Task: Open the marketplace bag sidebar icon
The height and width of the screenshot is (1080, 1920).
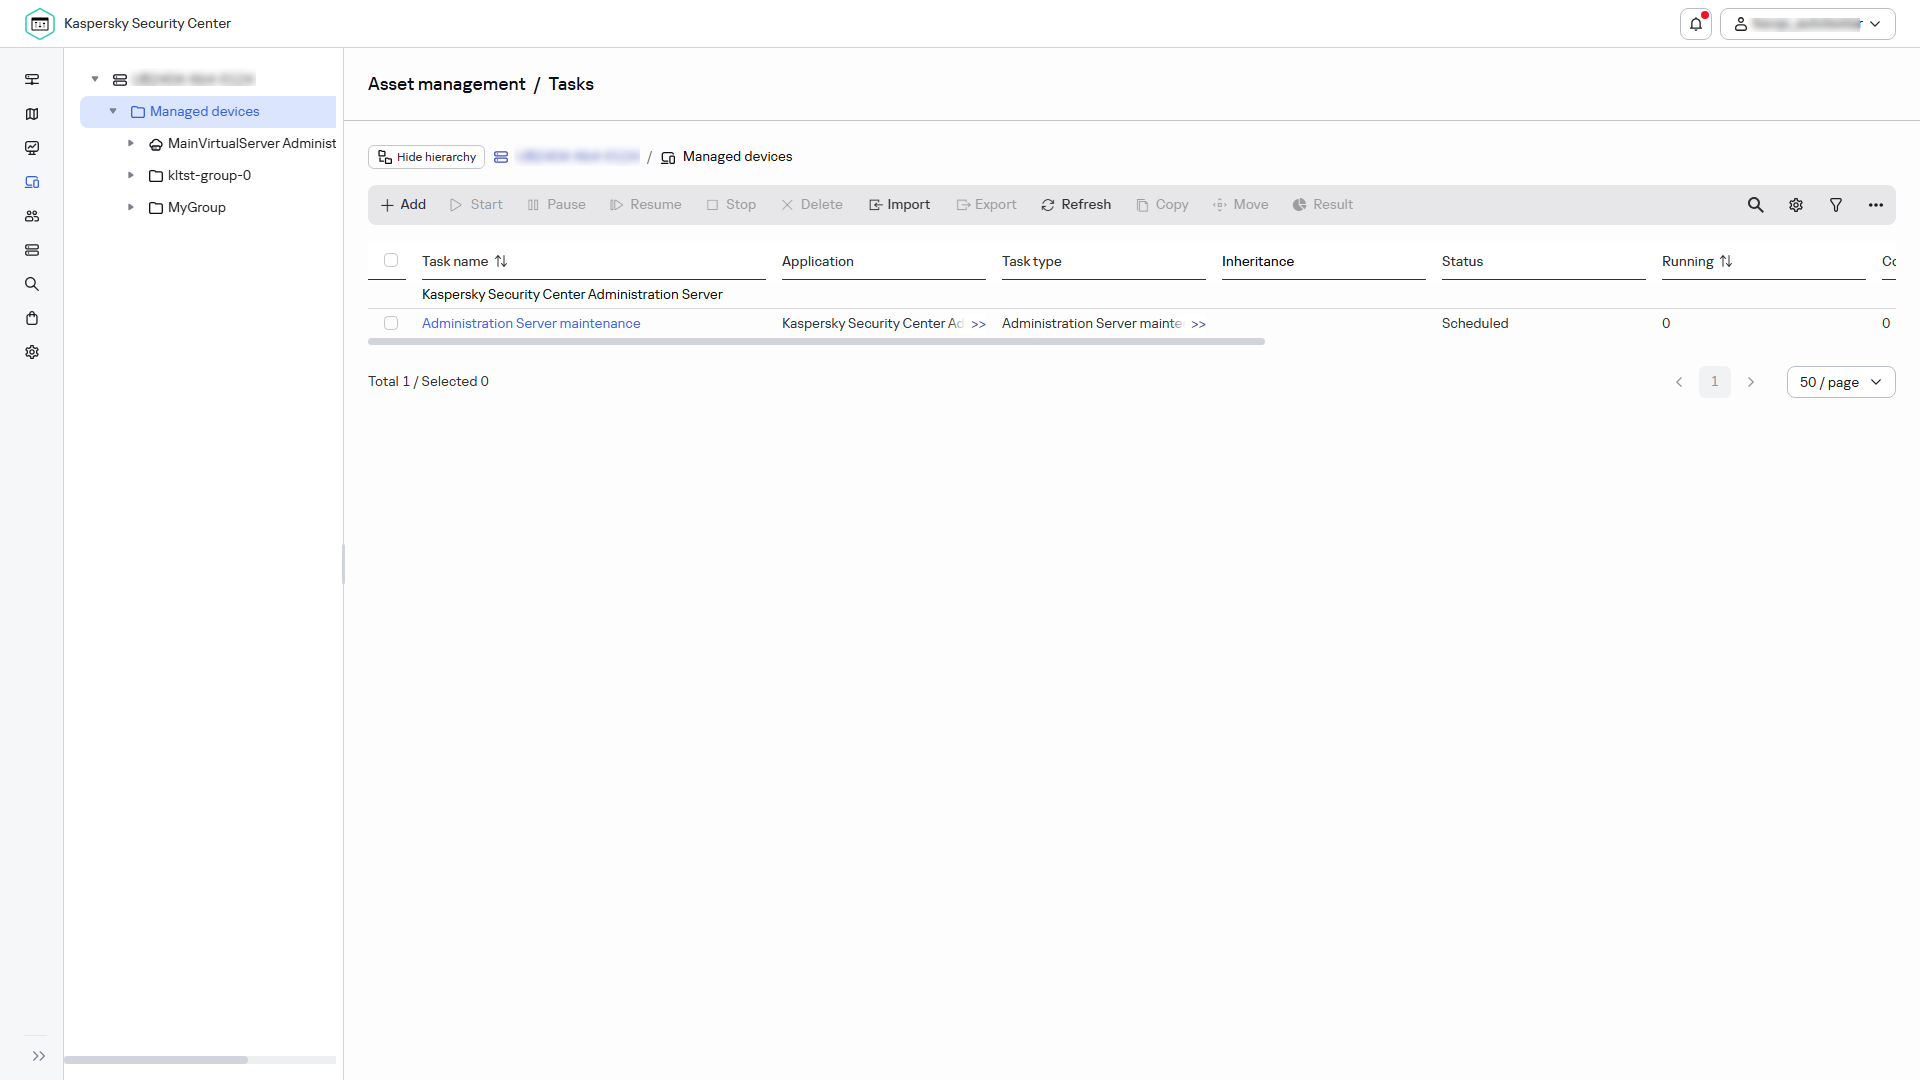Action: tap(32, 318)
